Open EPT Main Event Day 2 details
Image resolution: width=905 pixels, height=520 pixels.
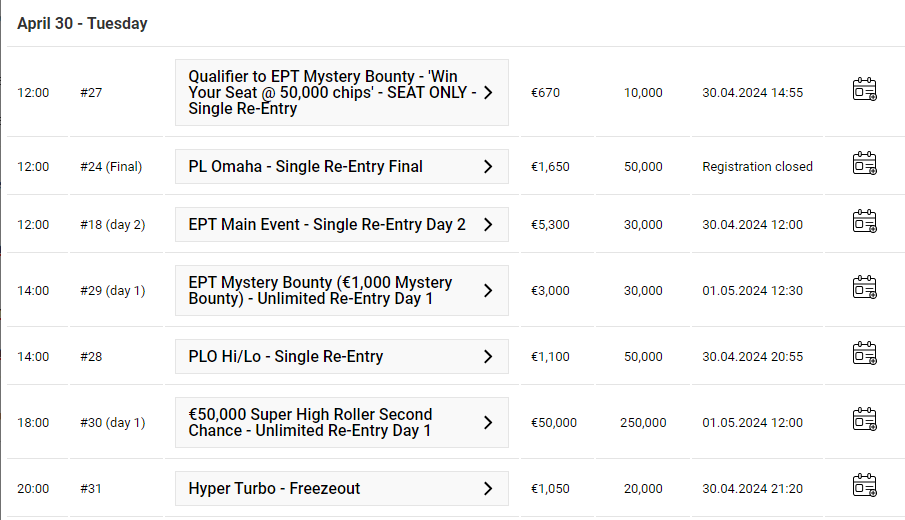[x=342, y=225]
